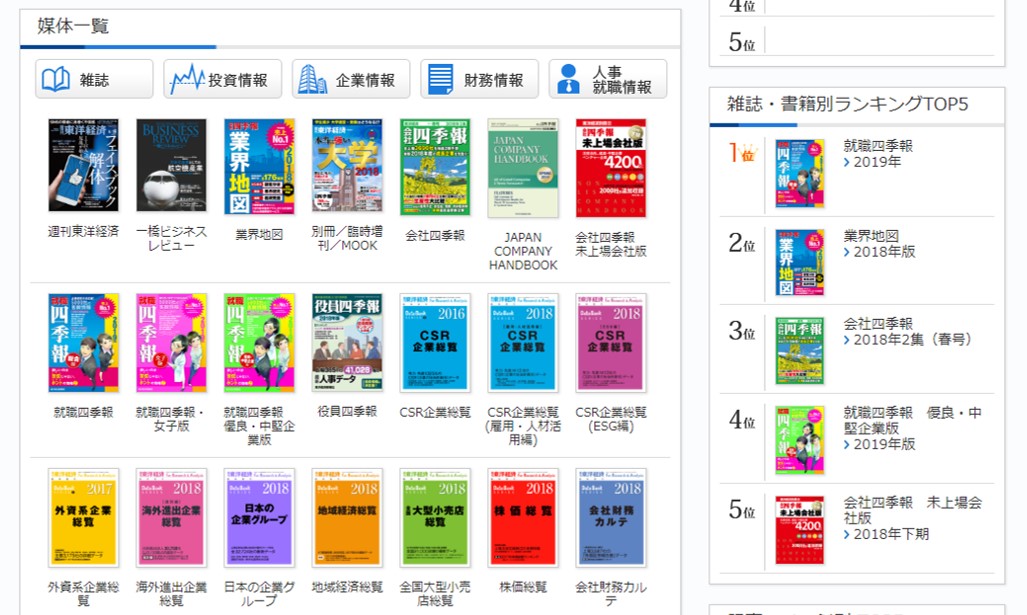Click the 就職四季報 cover in media list
The height and width of the screenshot is (615, 1027).
pos(83,343)
